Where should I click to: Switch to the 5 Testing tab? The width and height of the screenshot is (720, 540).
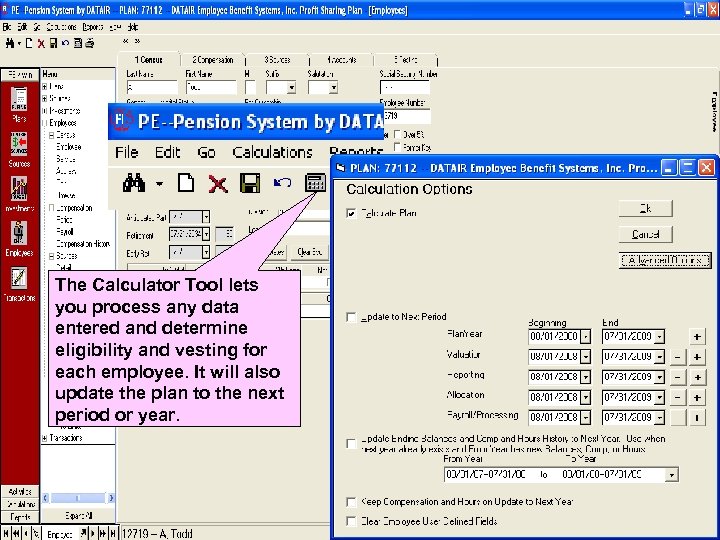pyautogui.click(x=405, y=60)
